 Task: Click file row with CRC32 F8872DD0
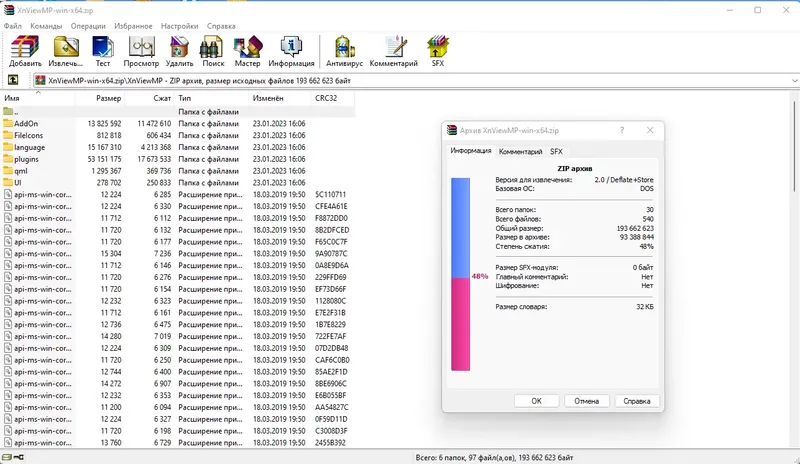[x=178, y=218]
